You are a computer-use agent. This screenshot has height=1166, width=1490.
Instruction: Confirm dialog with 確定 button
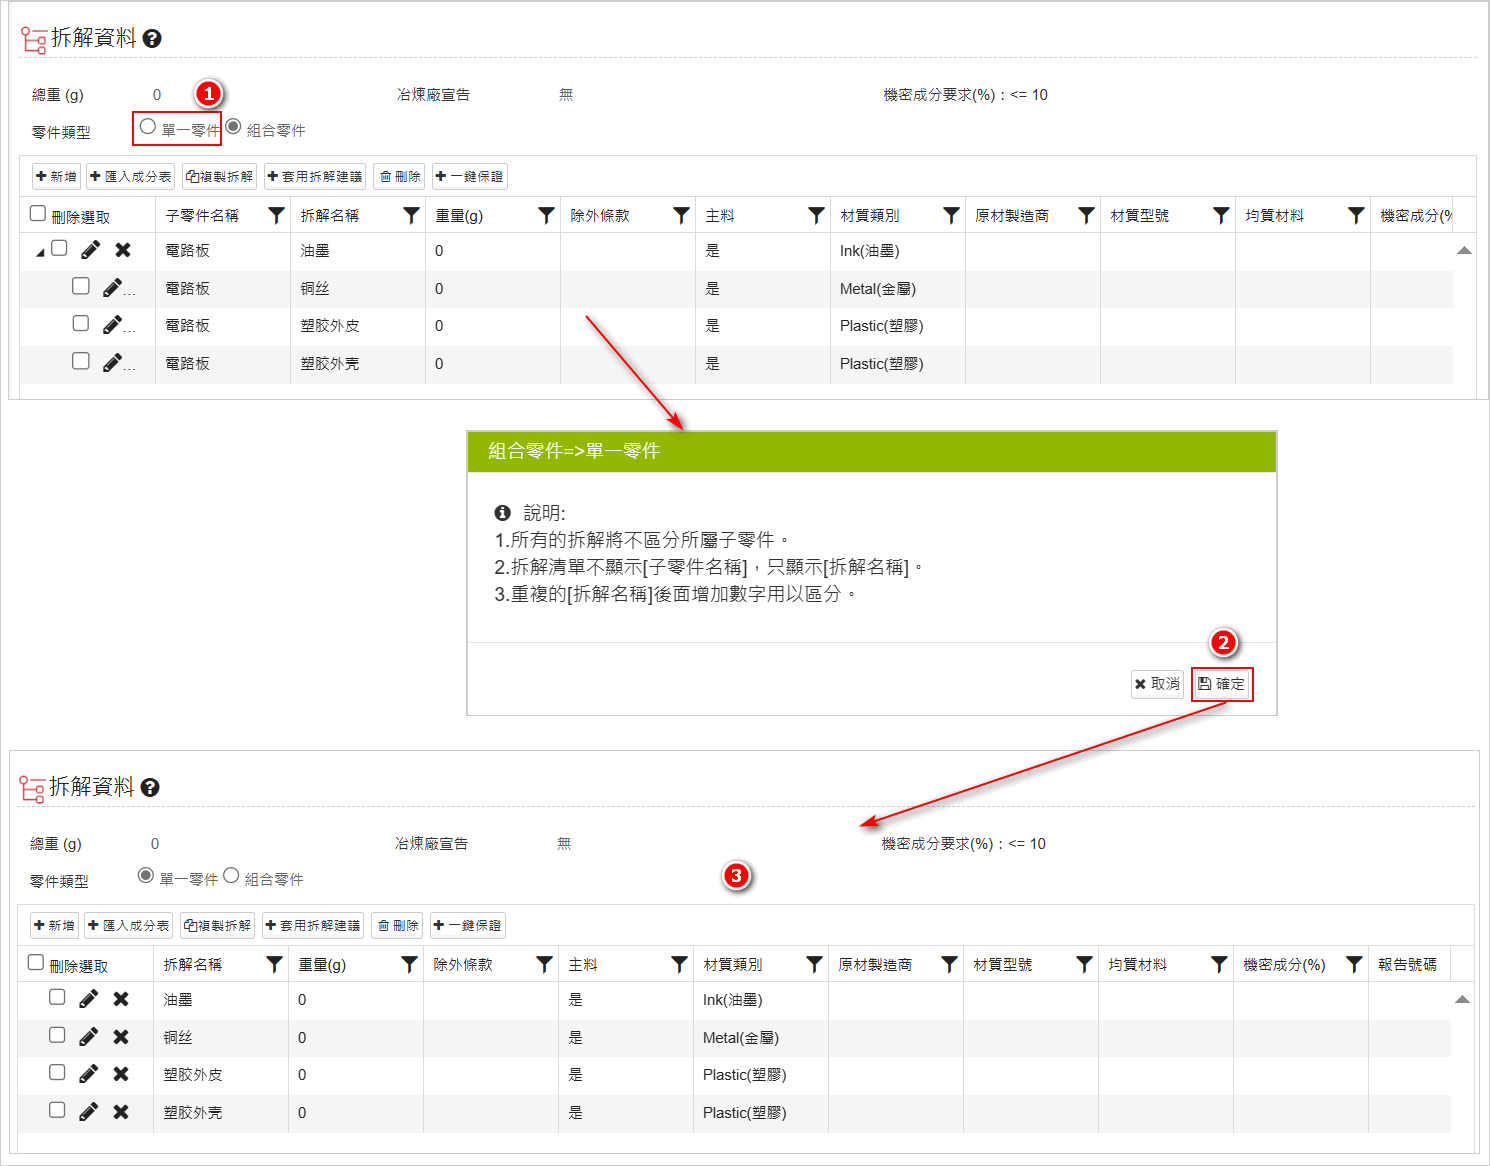pyautogui.click(x=1222, y=684)
